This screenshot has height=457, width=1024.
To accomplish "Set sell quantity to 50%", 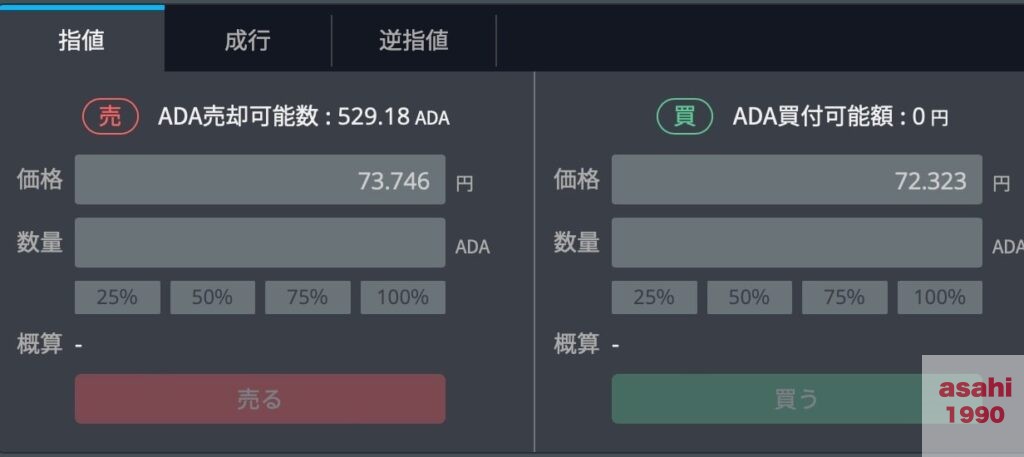I will click(x=213, y=298).
